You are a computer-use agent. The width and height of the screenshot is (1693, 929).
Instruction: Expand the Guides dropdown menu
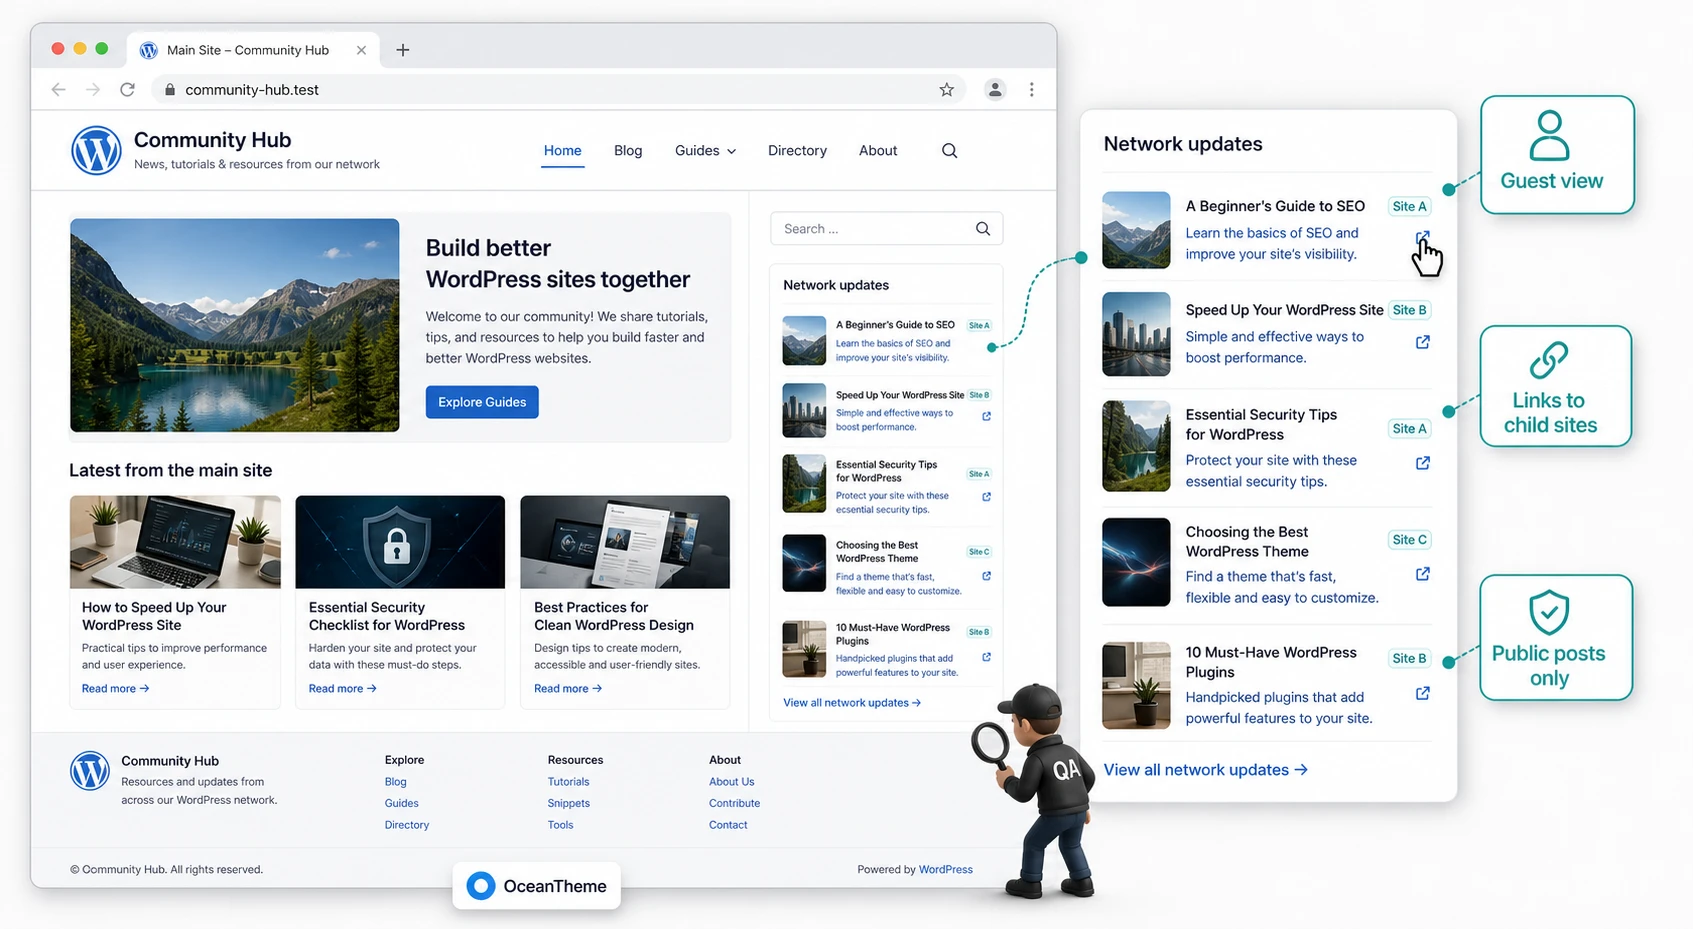tap(705, 151)
